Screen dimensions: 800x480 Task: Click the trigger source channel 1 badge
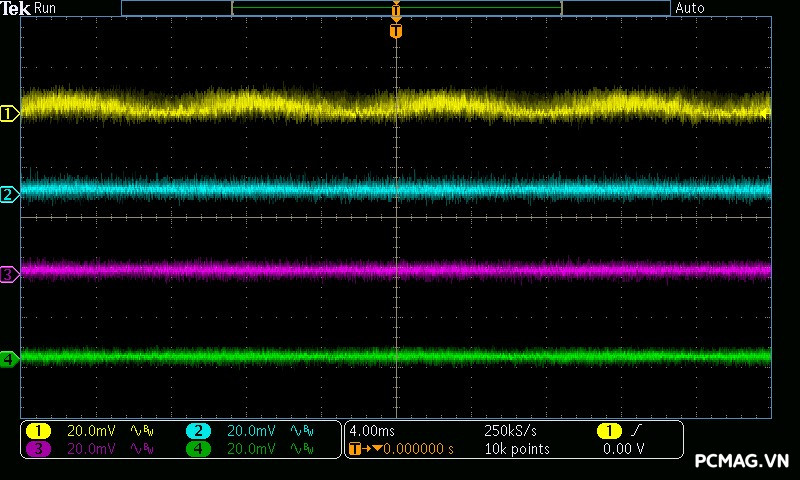[x=609, y=431]
